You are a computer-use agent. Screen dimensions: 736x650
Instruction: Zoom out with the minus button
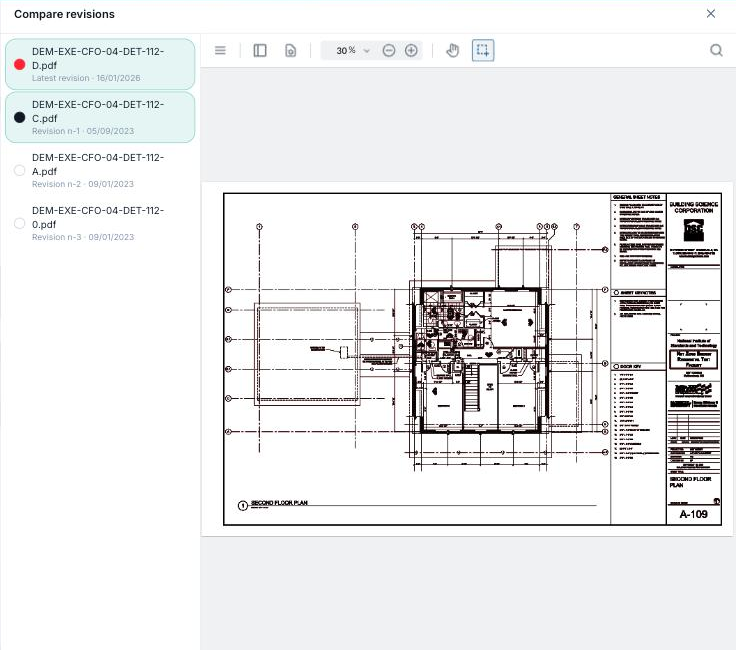(389, 50)
